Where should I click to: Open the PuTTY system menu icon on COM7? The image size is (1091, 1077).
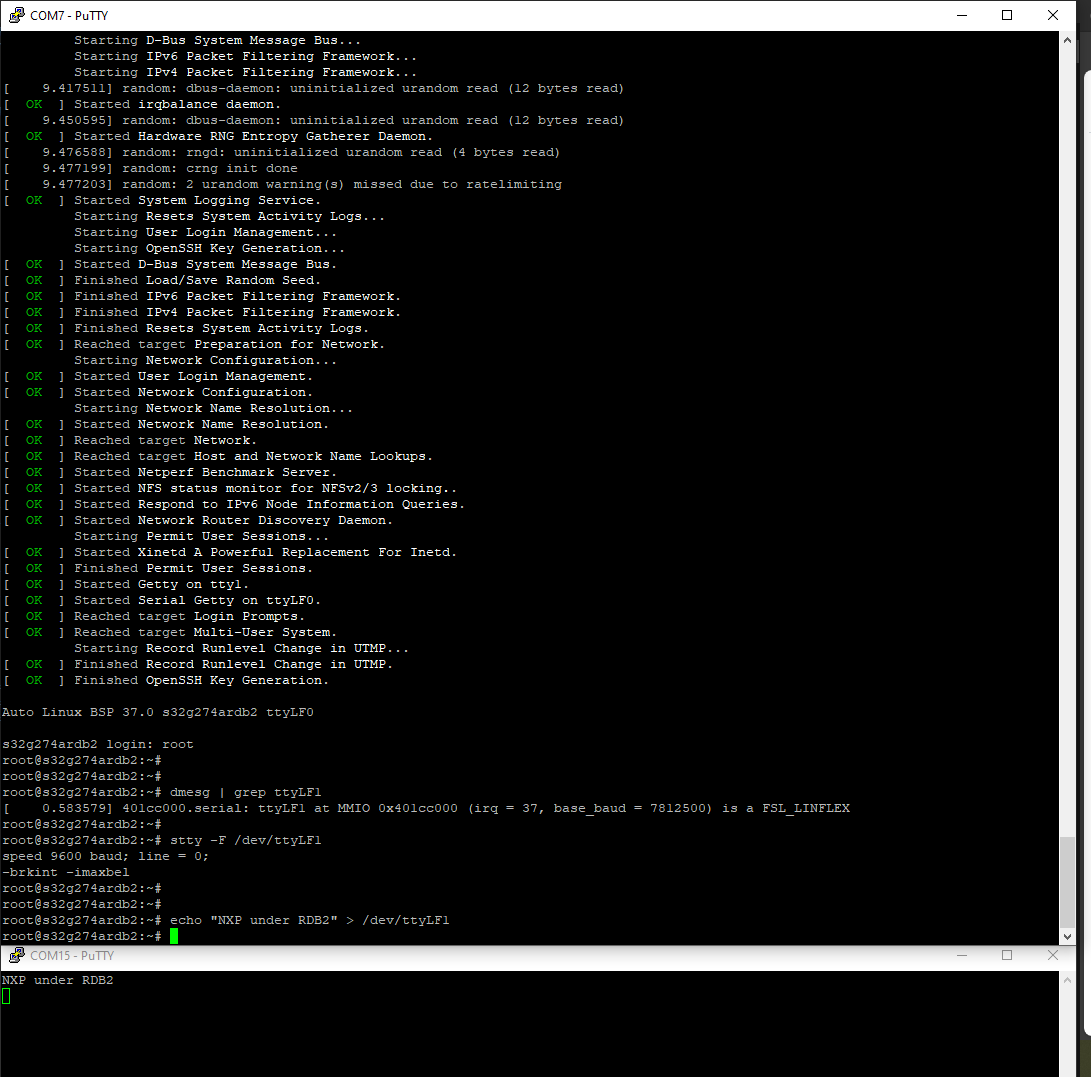(15, 15)
